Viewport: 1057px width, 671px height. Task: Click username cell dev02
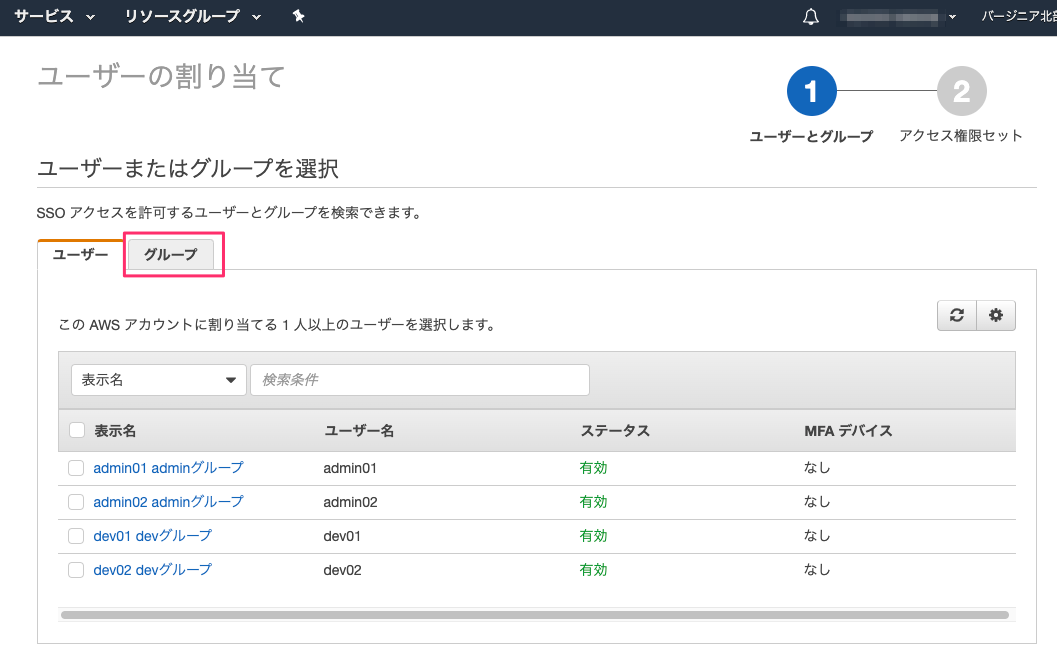(342, 571)
